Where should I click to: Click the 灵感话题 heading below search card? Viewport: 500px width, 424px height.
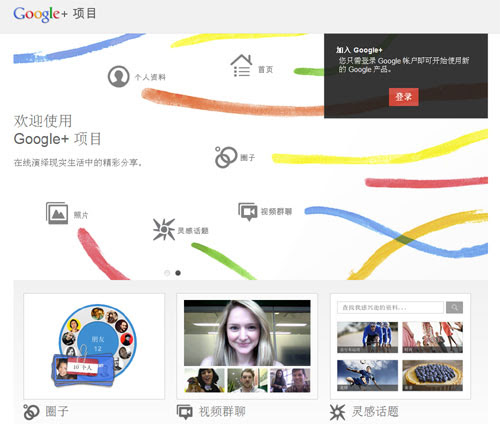coord(375,412)
